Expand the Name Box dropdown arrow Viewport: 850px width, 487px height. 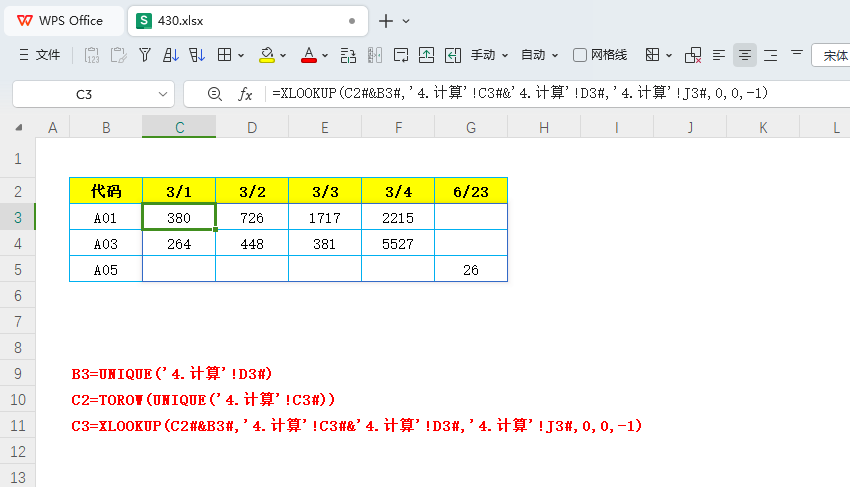tap(163, 94)
